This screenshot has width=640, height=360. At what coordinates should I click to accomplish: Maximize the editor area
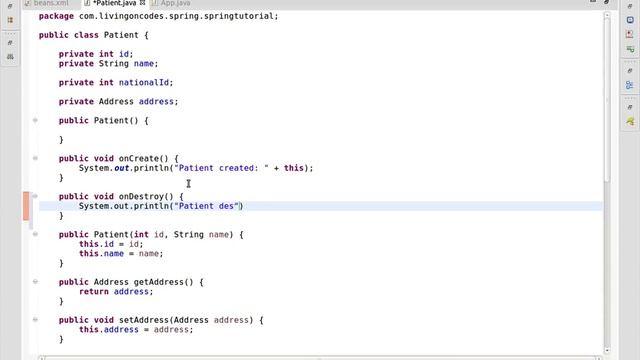point(607,2)
